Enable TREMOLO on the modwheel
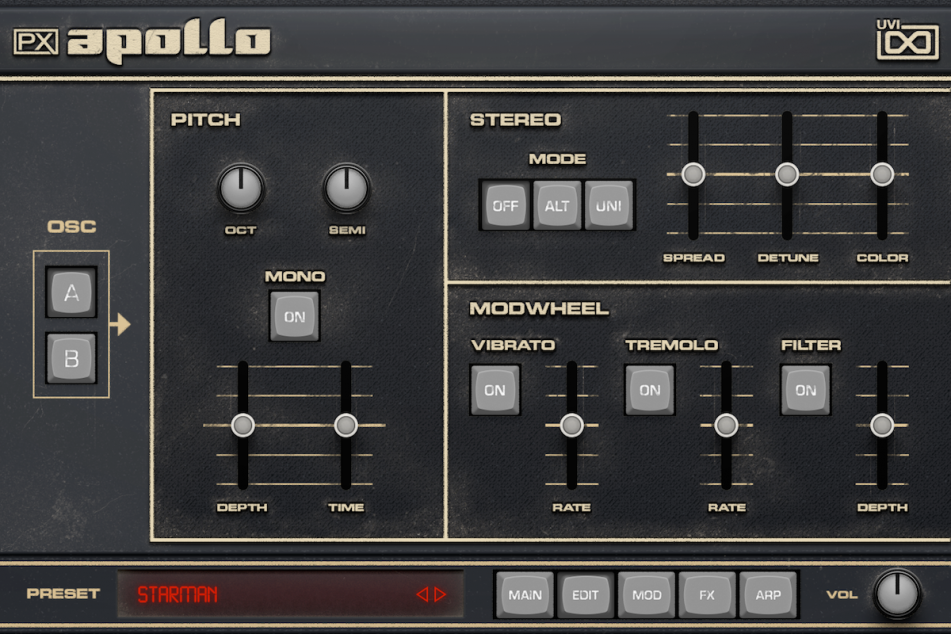This screenshot has height=634, width=951. click(x=650, y=389)
